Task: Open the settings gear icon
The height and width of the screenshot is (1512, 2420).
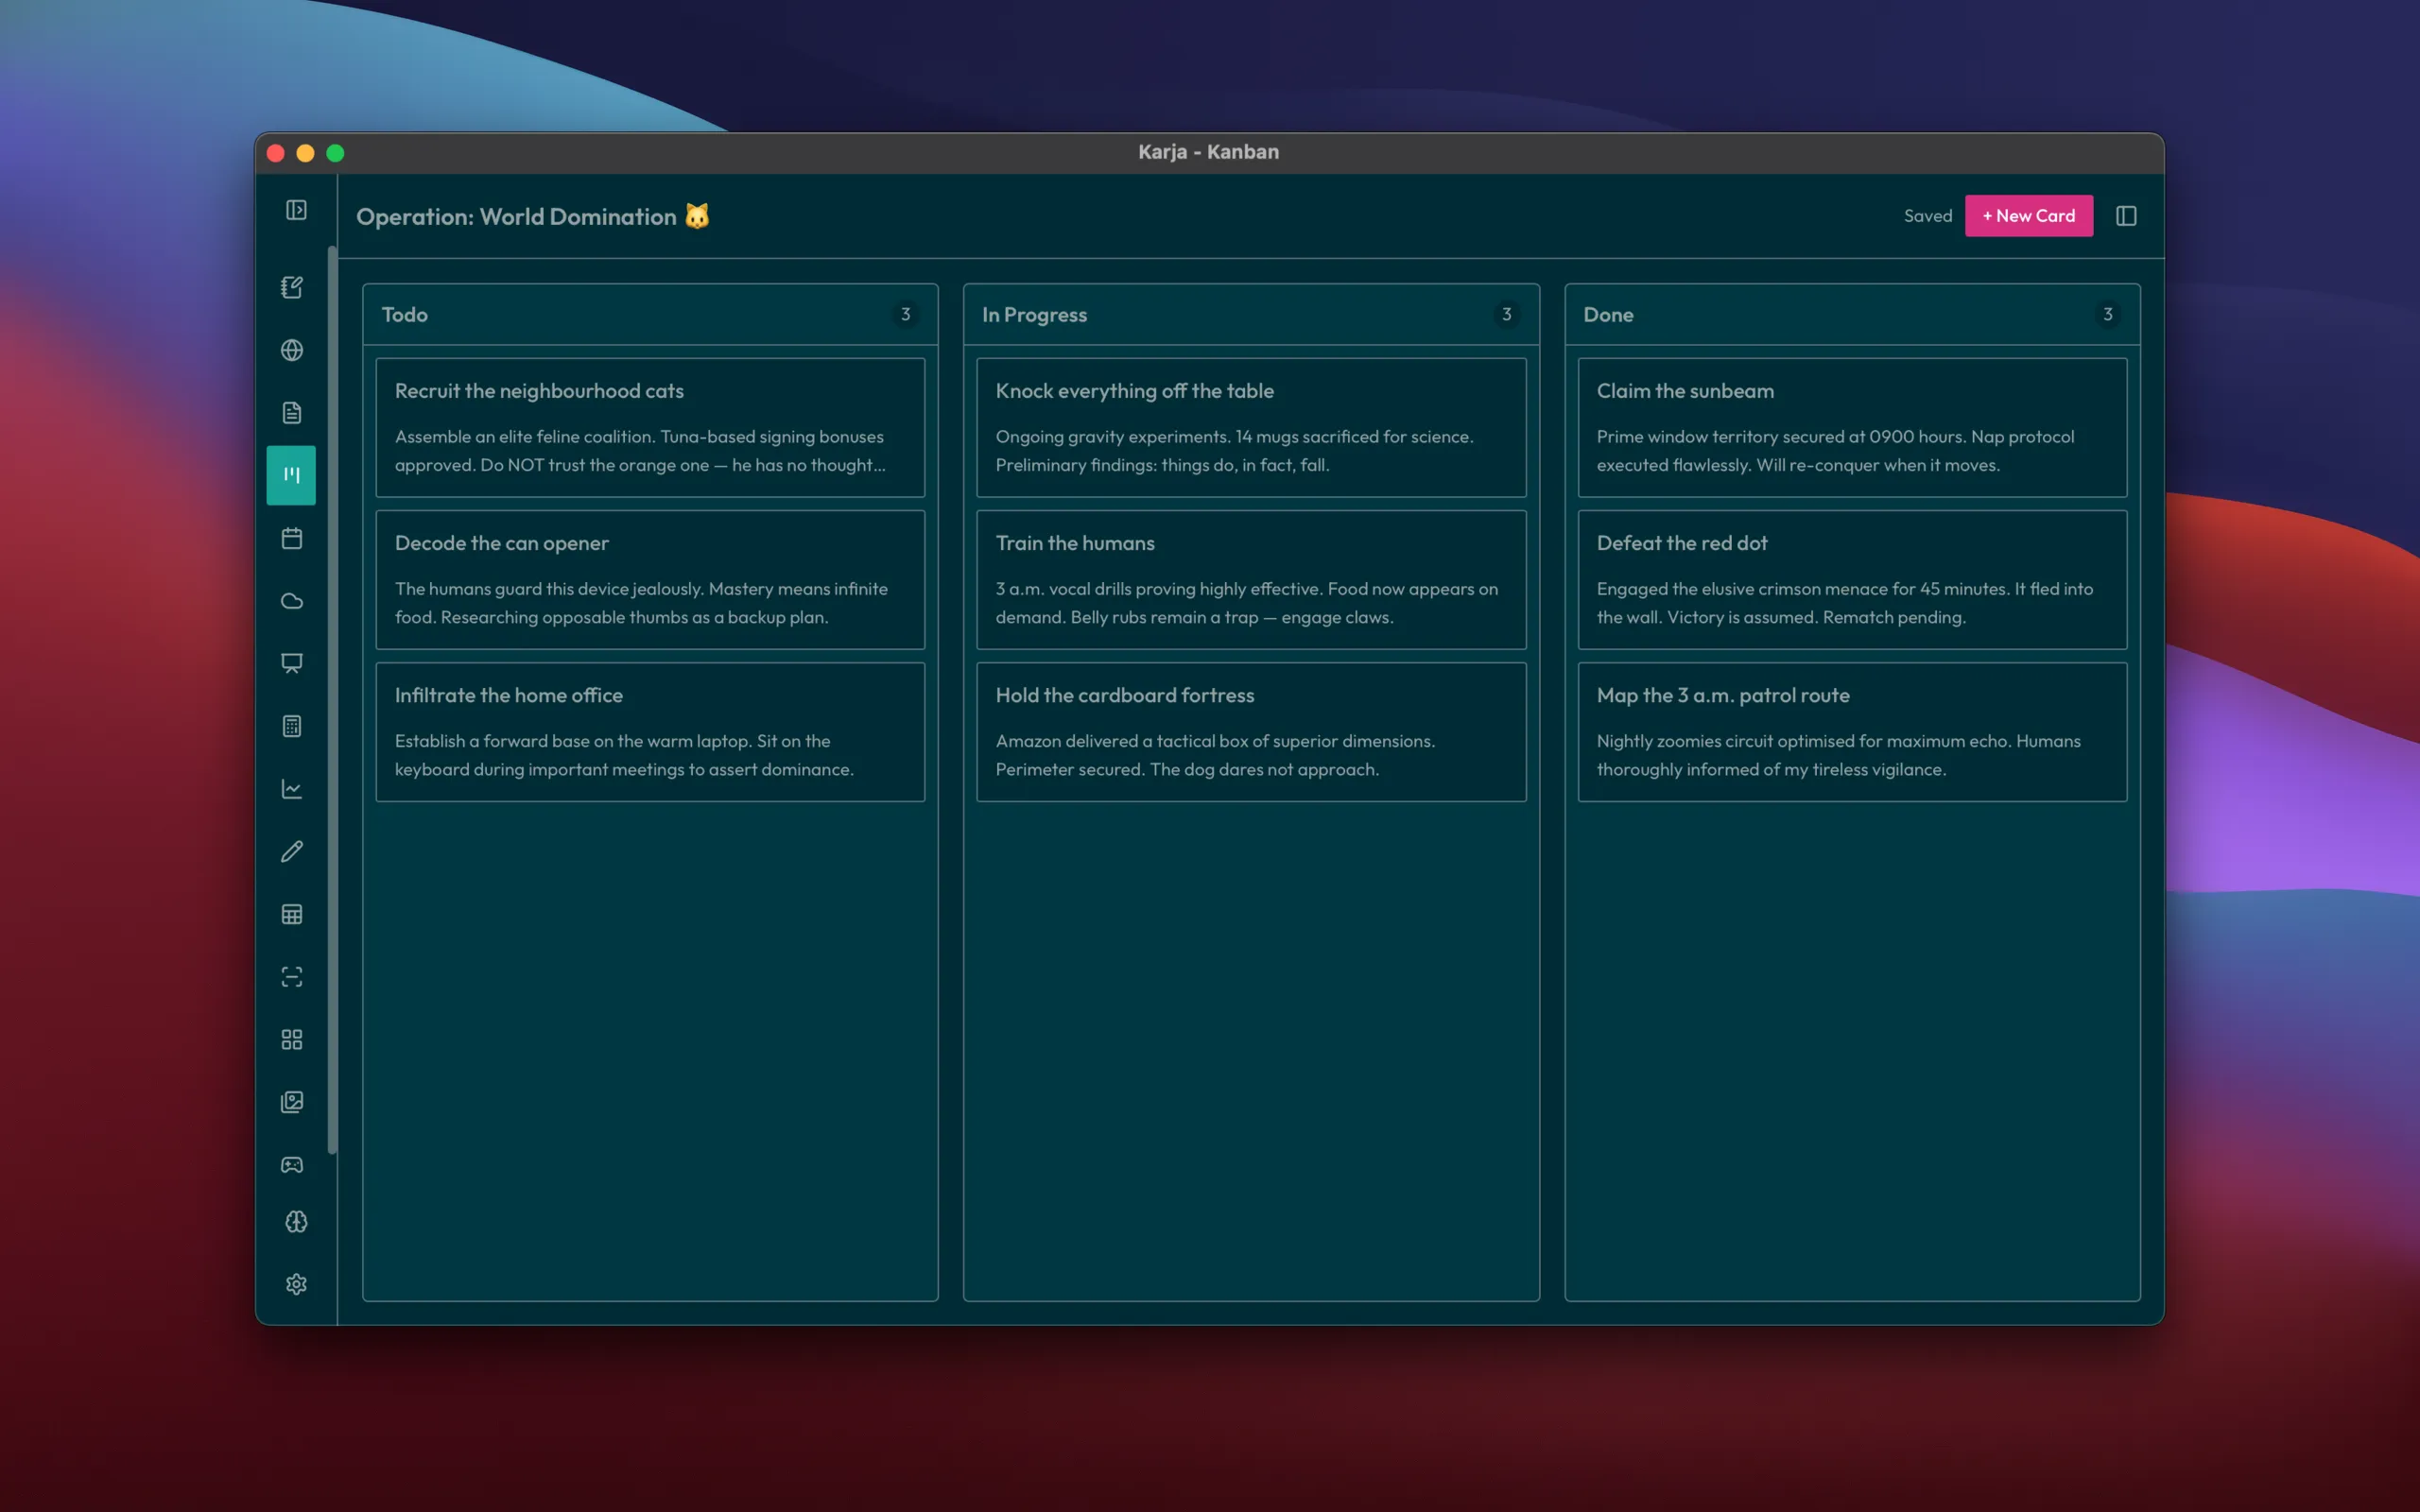Action: 296,1284
